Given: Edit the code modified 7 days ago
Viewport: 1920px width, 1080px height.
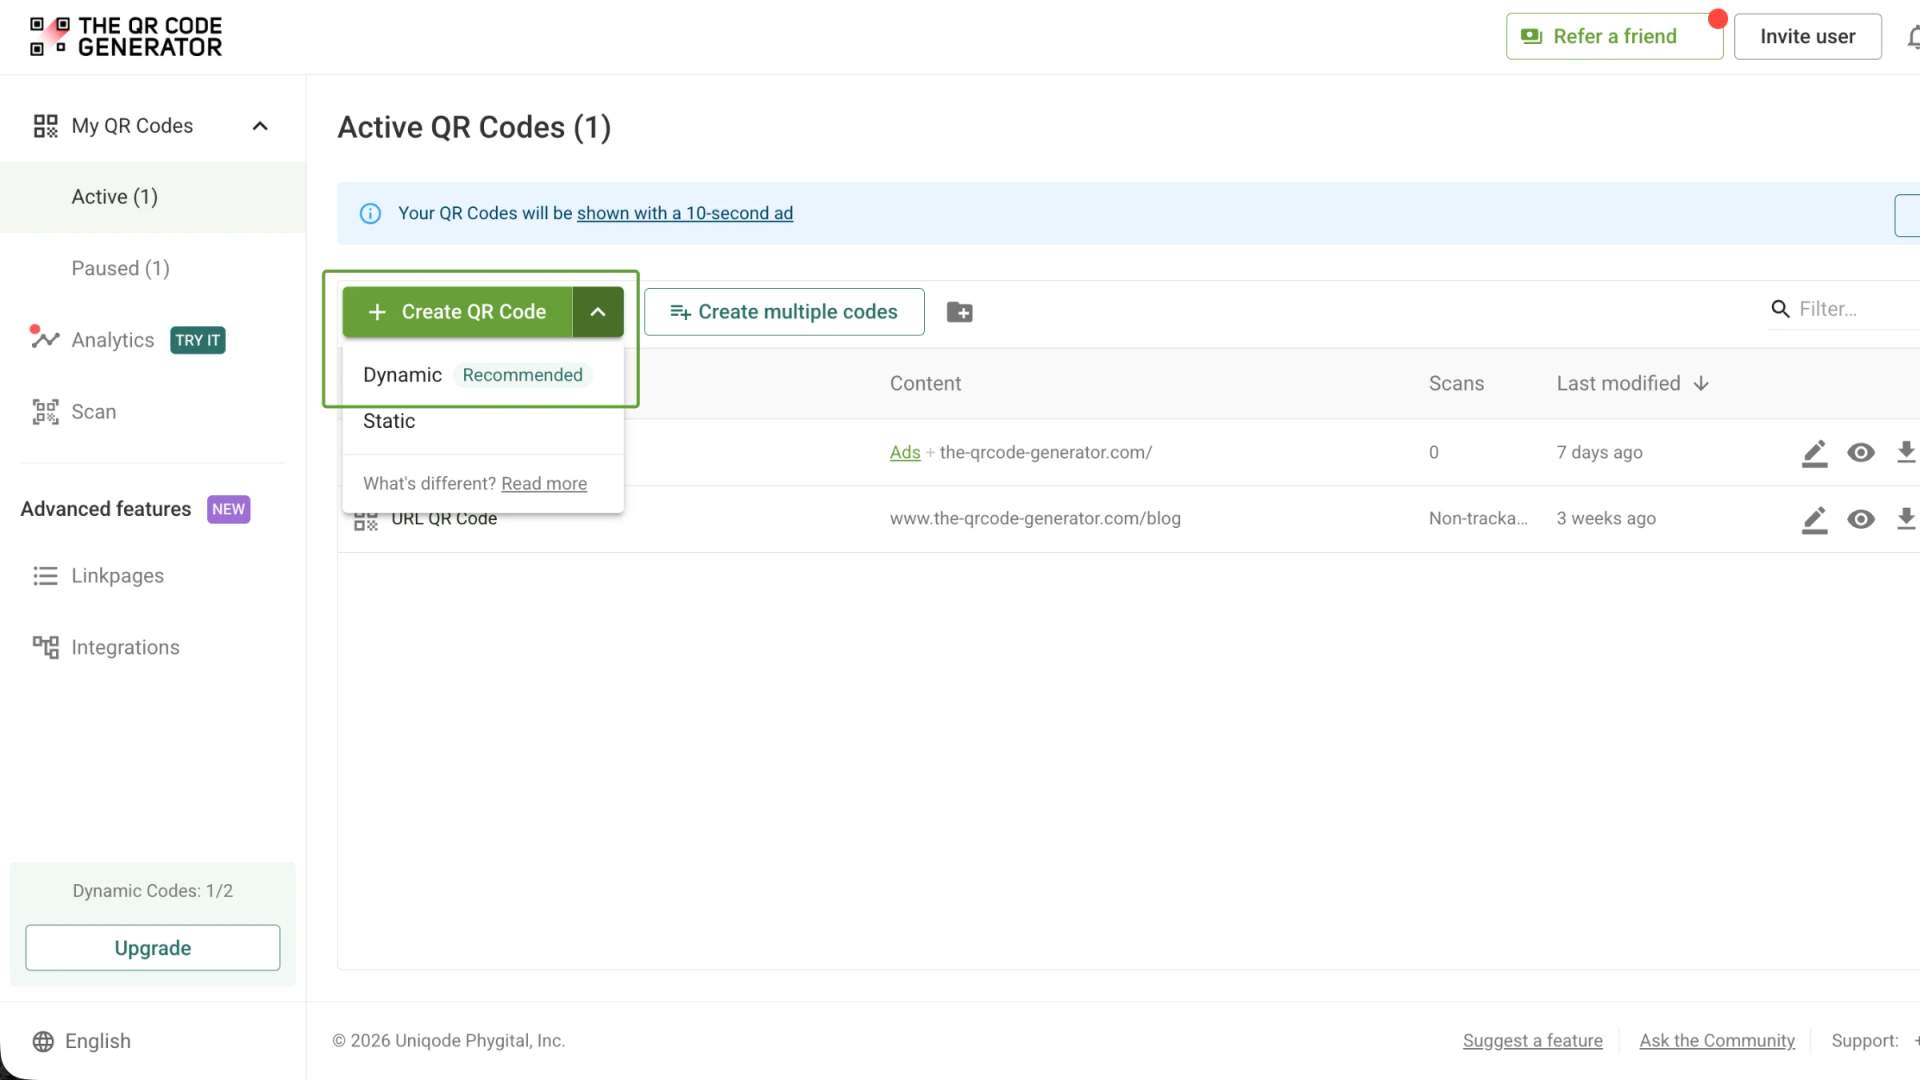Looking at the screenshot, I should click(x=1815, y=453).
